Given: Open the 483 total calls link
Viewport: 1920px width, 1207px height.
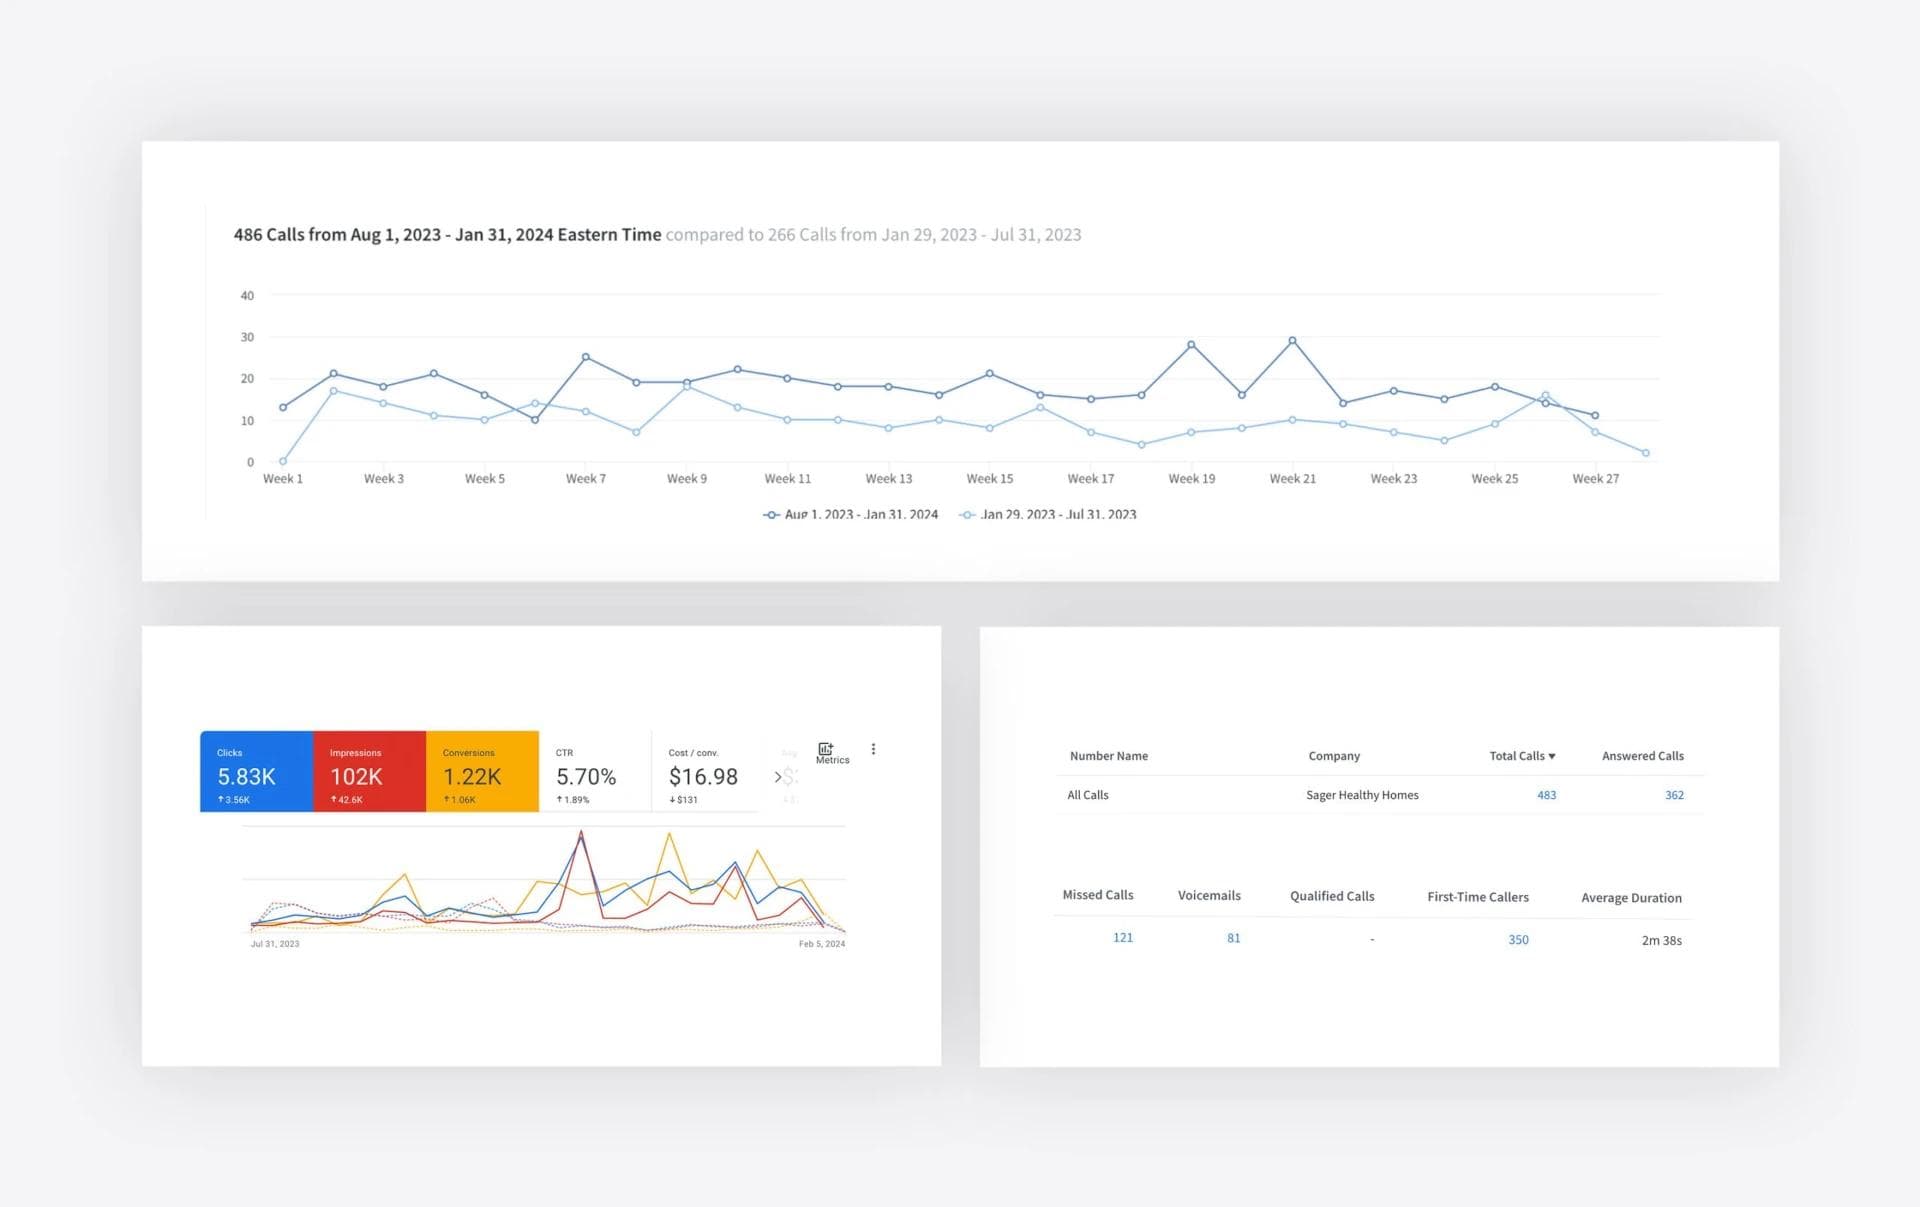Looking at the screenshot, I should pyautogui.click(x=1546, y=795).
